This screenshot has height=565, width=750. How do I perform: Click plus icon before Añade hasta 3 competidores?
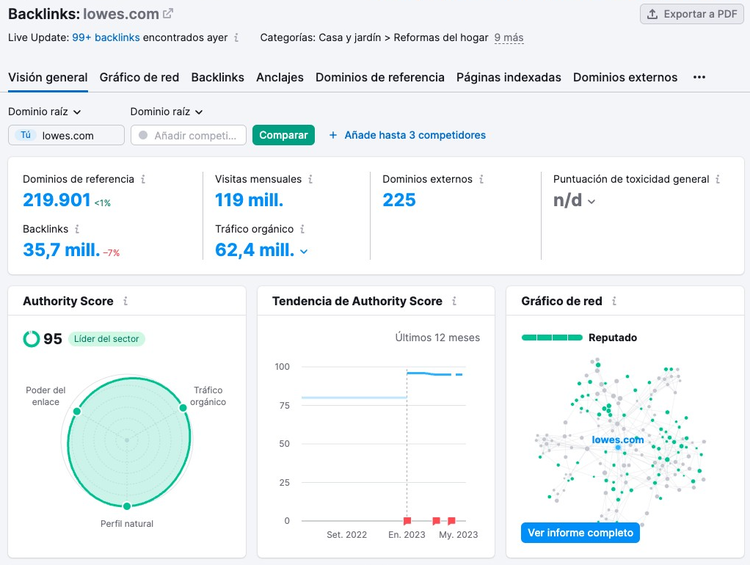pyautogui.click(x=333, y=135)
